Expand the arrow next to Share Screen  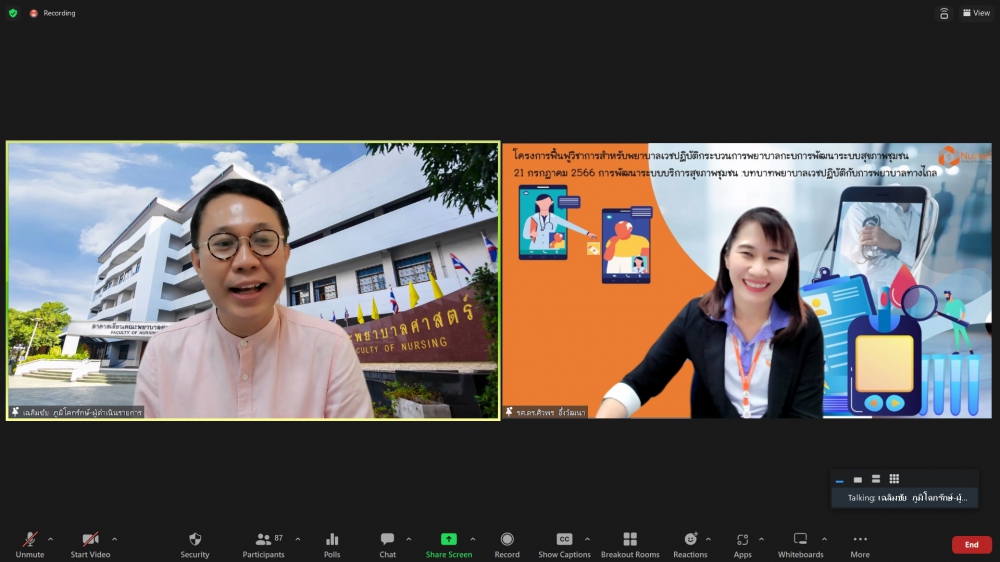[473, 539]
